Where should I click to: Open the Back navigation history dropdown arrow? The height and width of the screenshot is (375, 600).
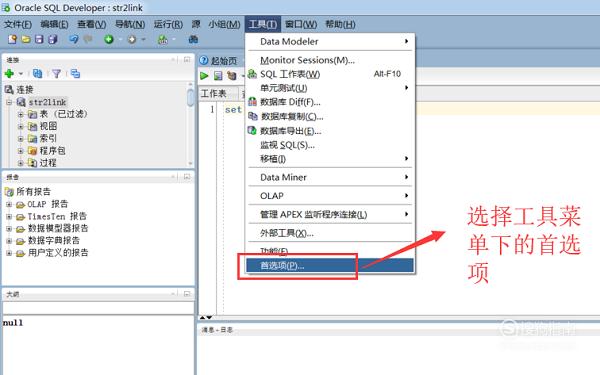click(x=120, y=39)
